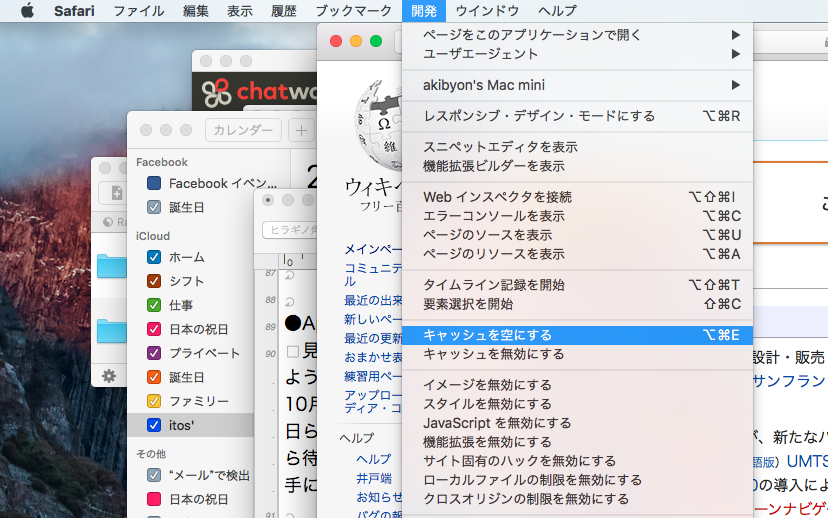Select 機能拡張ビルダーを表示
828x518 pixels.
coord(577,166)
